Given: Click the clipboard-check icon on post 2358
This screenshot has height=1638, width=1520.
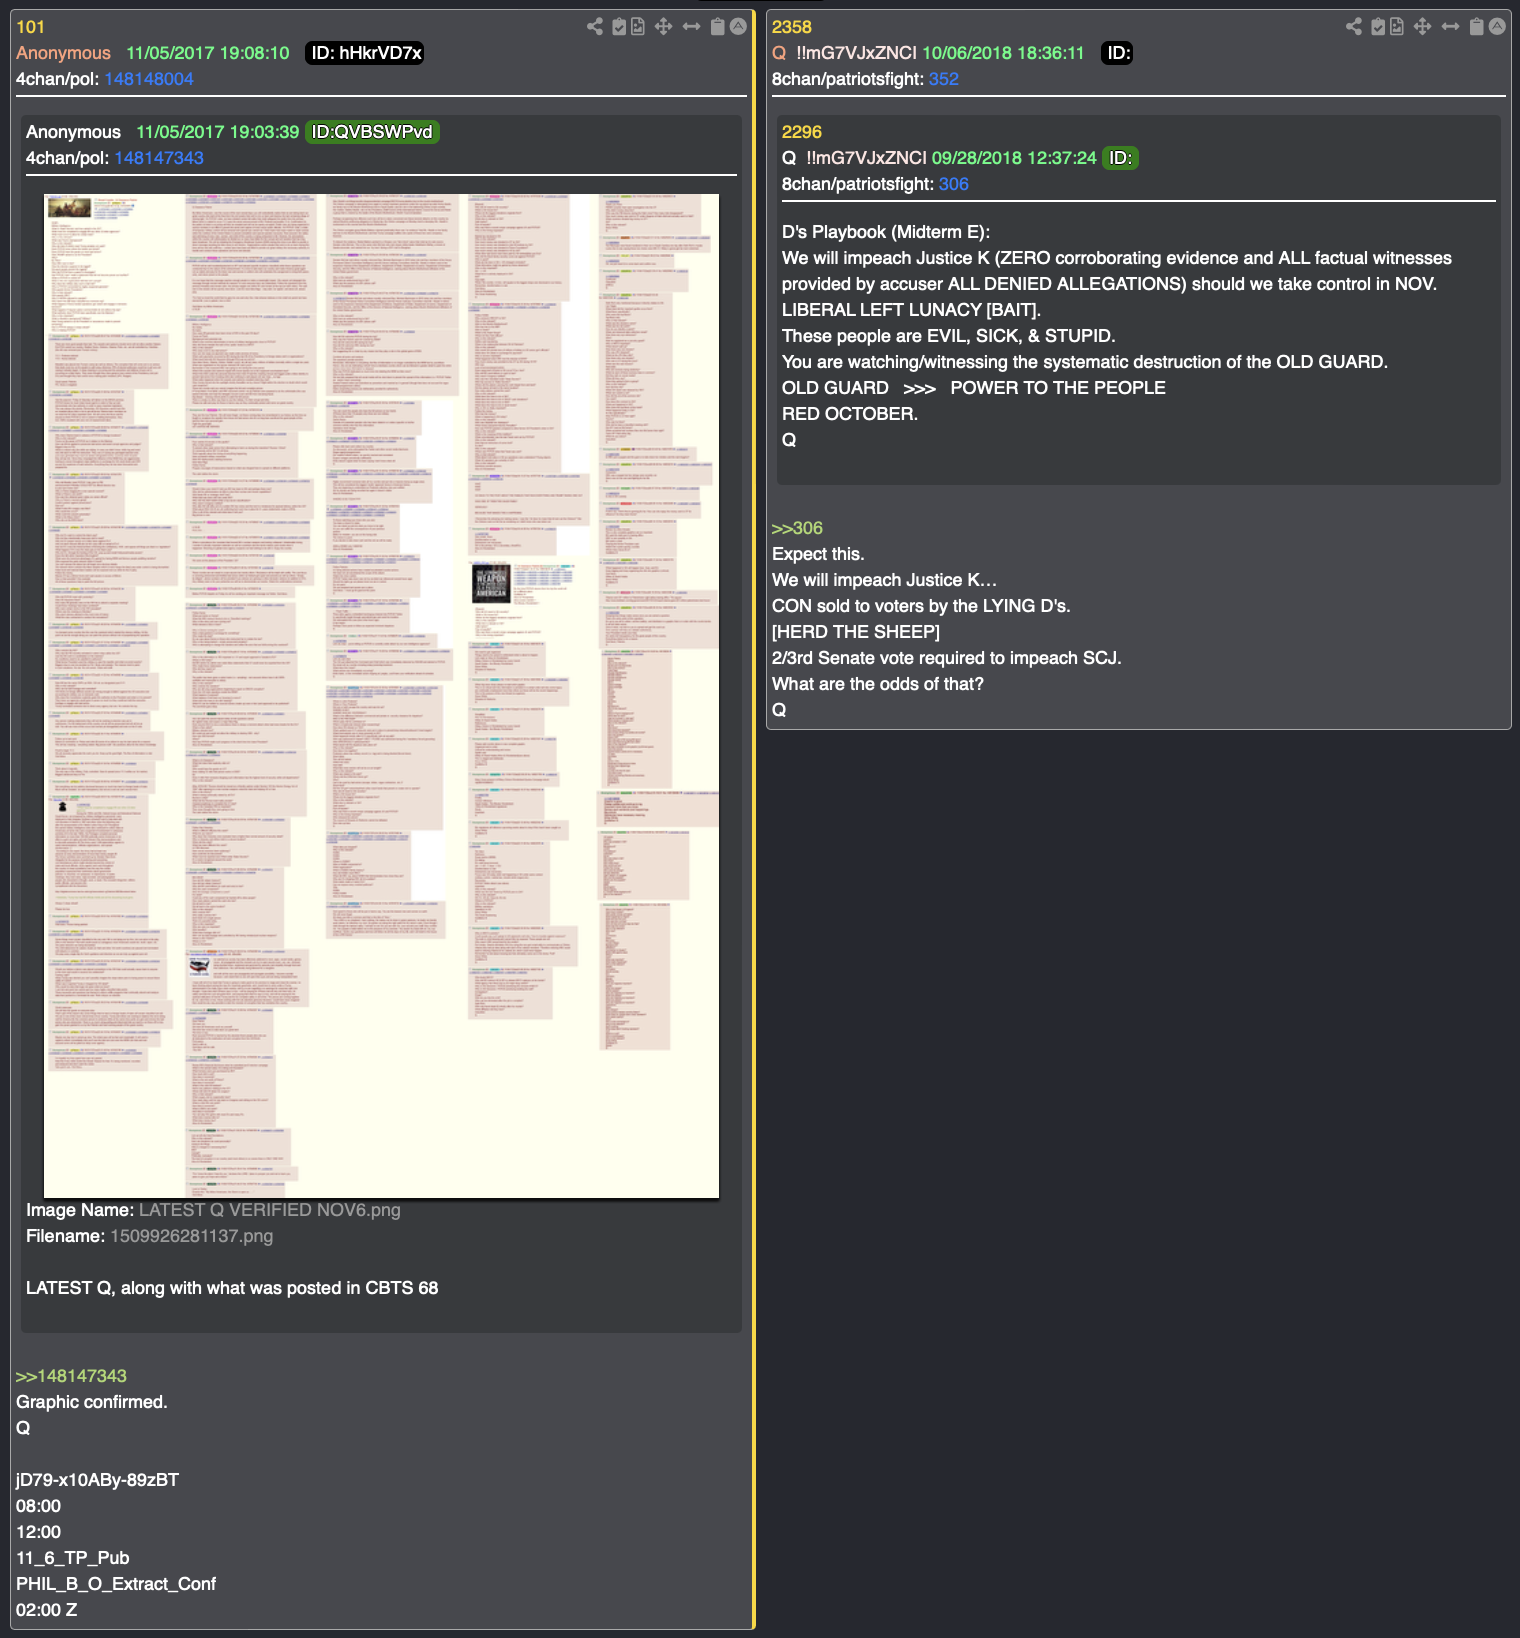Looking at the screenshot, I should (1378, 27).
